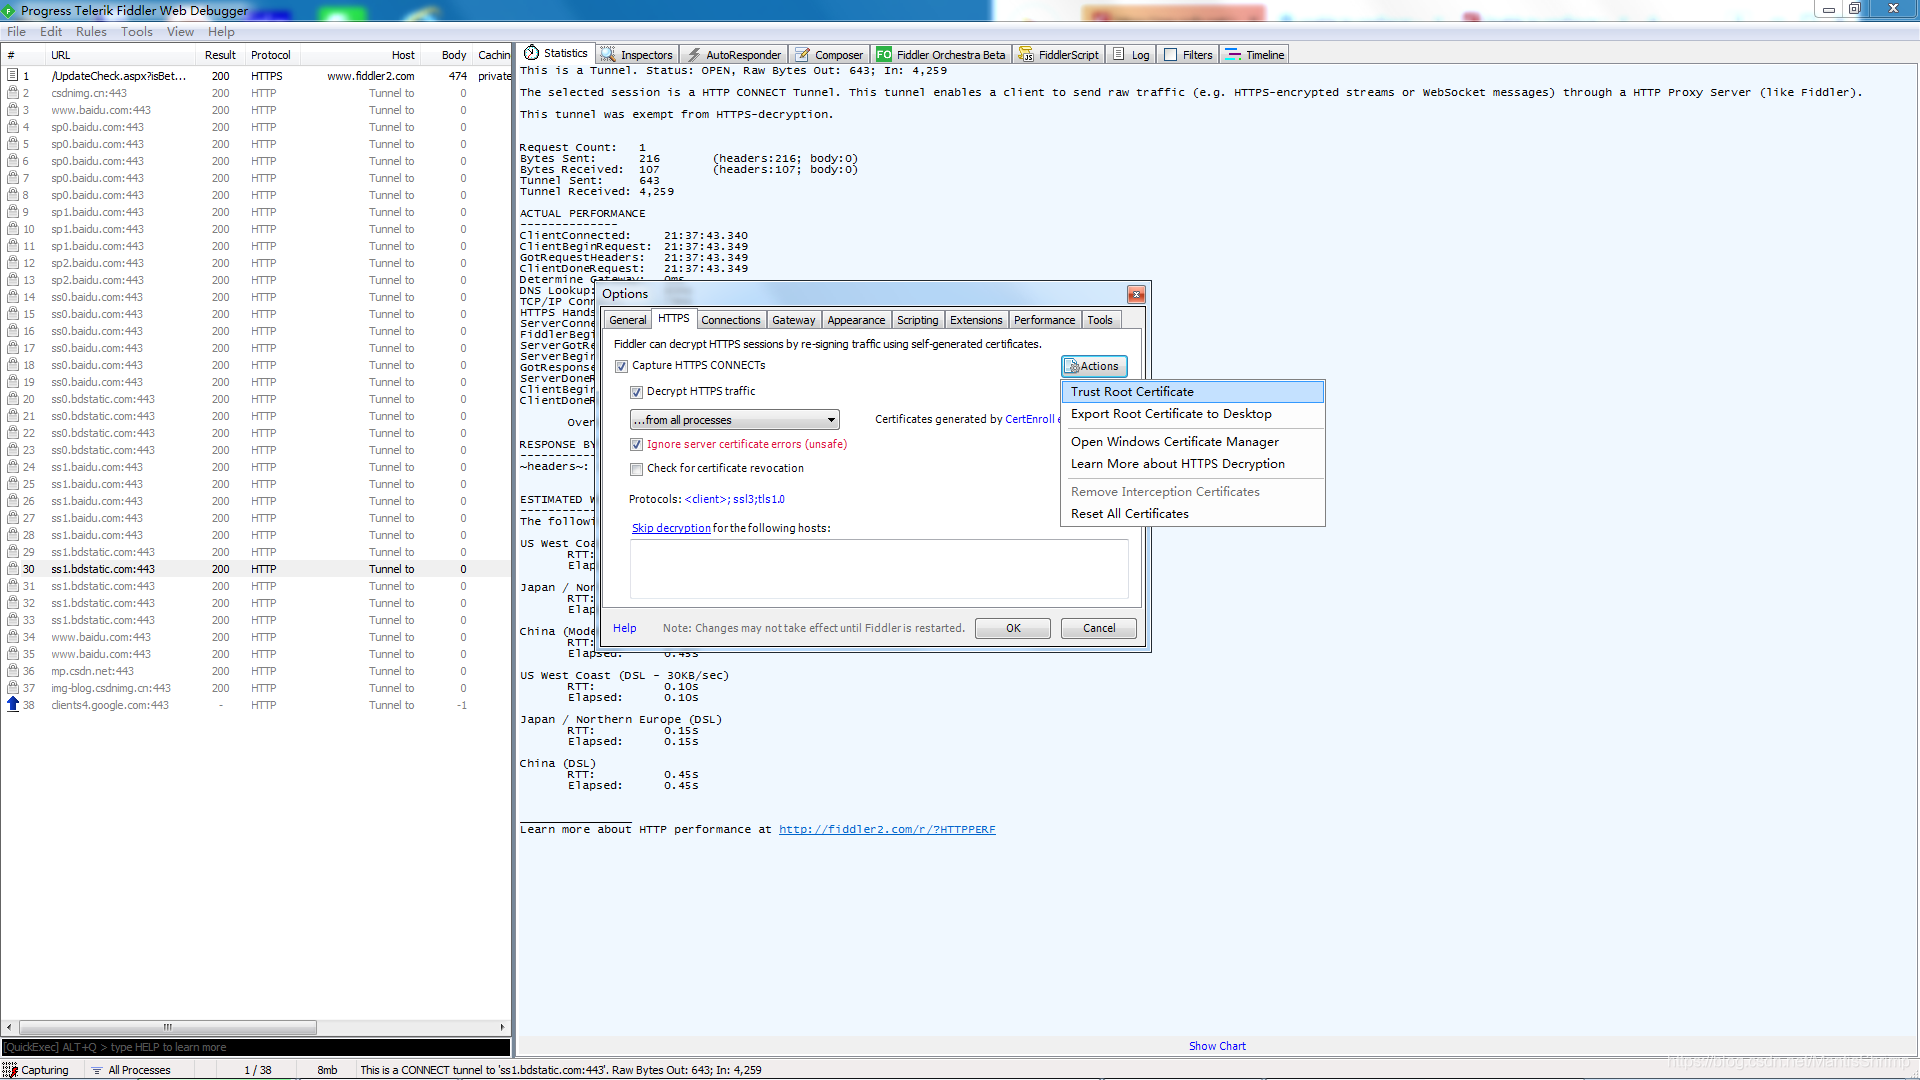
Task: Expand the from all processes dropdown
Action: pyautogui.click(x=734, y=420)
